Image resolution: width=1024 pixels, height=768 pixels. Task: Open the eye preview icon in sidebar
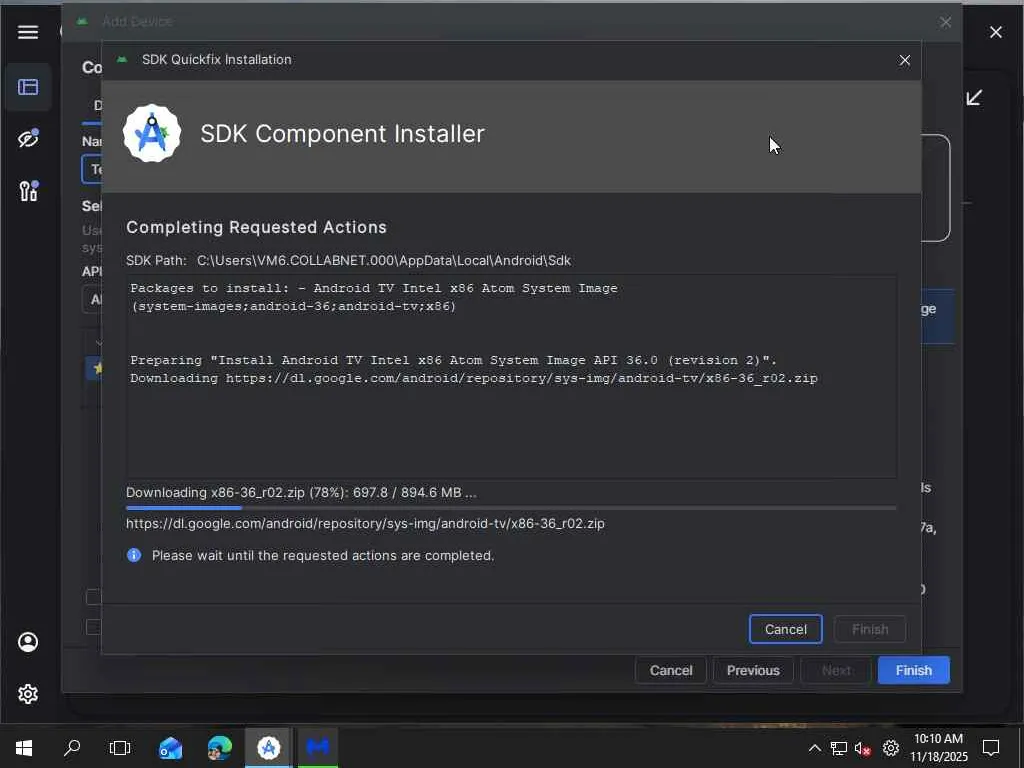click(x=28, y=138)
